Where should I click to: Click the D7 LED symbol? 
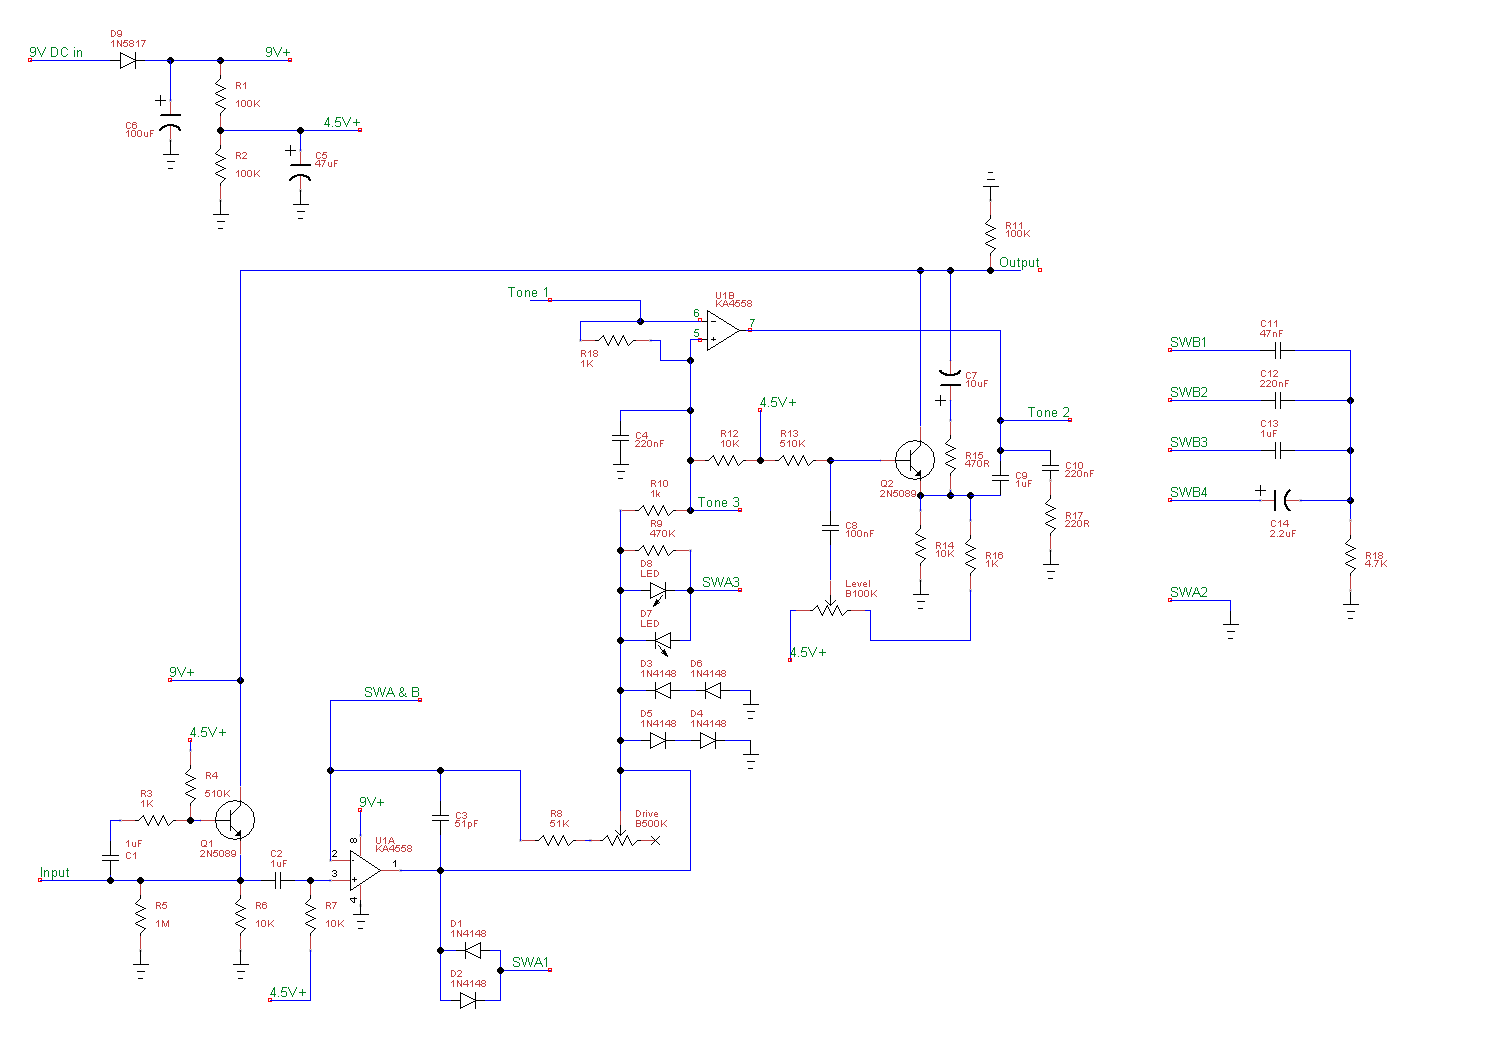tap(662, 641)
